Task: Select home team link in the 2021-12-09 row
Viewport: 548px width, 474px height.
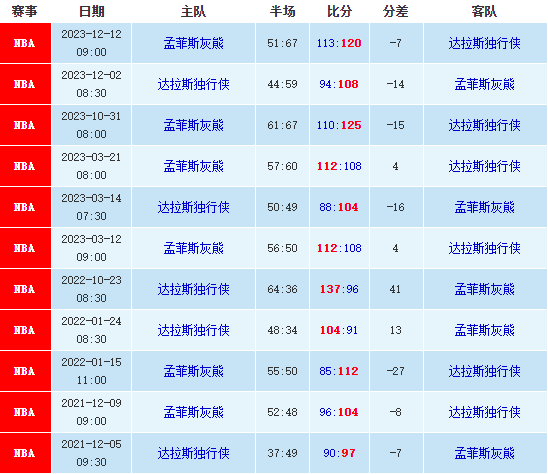Action: pos(194,412)
